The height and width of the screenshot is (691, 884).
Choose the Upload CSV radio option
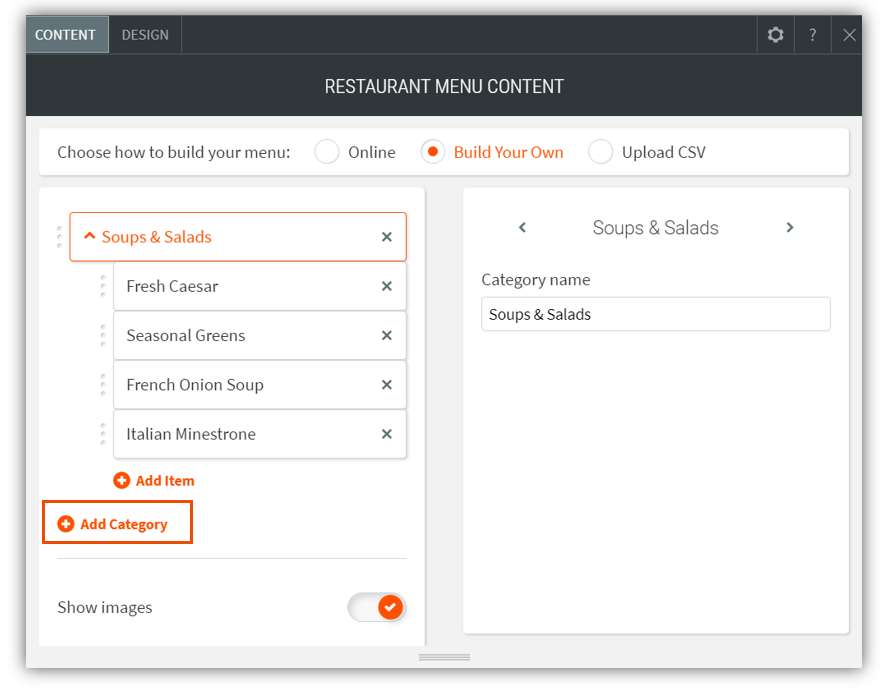pyautogui.click(x=600, y=152)
